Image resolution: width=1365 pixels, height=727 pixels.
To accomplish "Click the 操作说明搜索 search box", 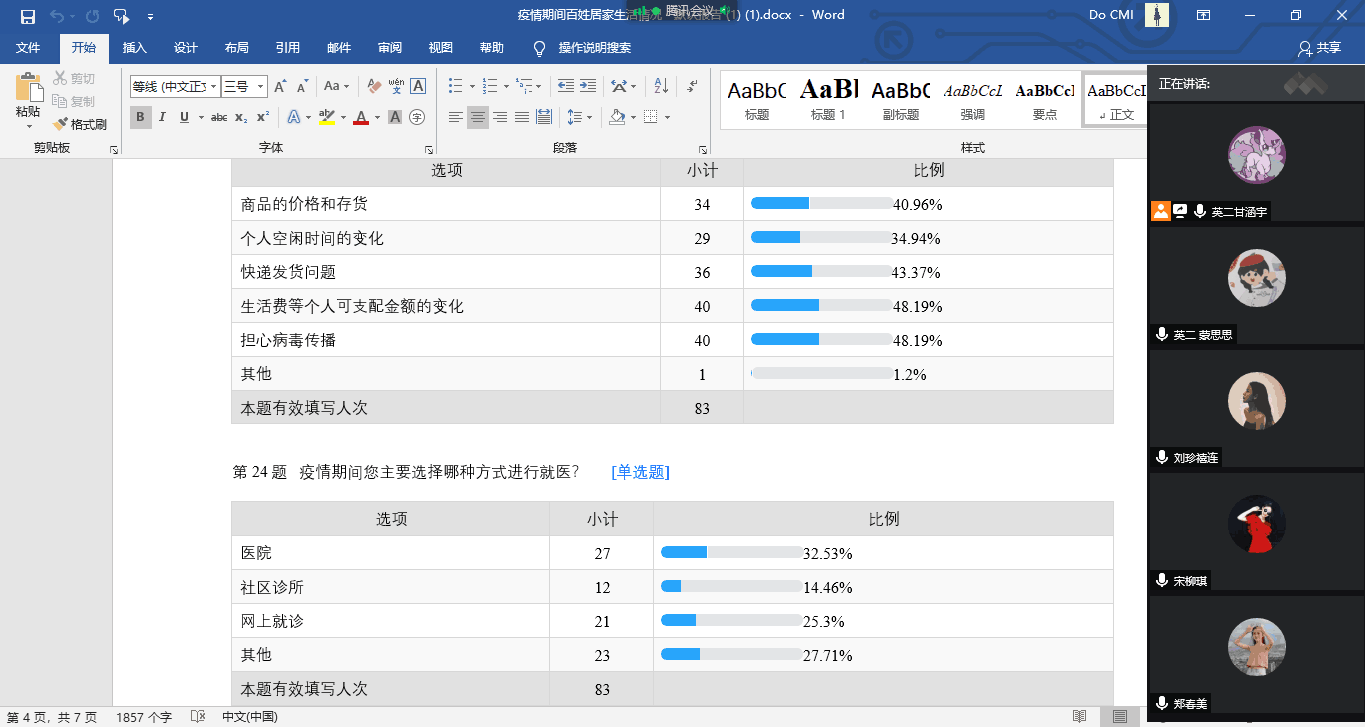I will click(595, 48).
